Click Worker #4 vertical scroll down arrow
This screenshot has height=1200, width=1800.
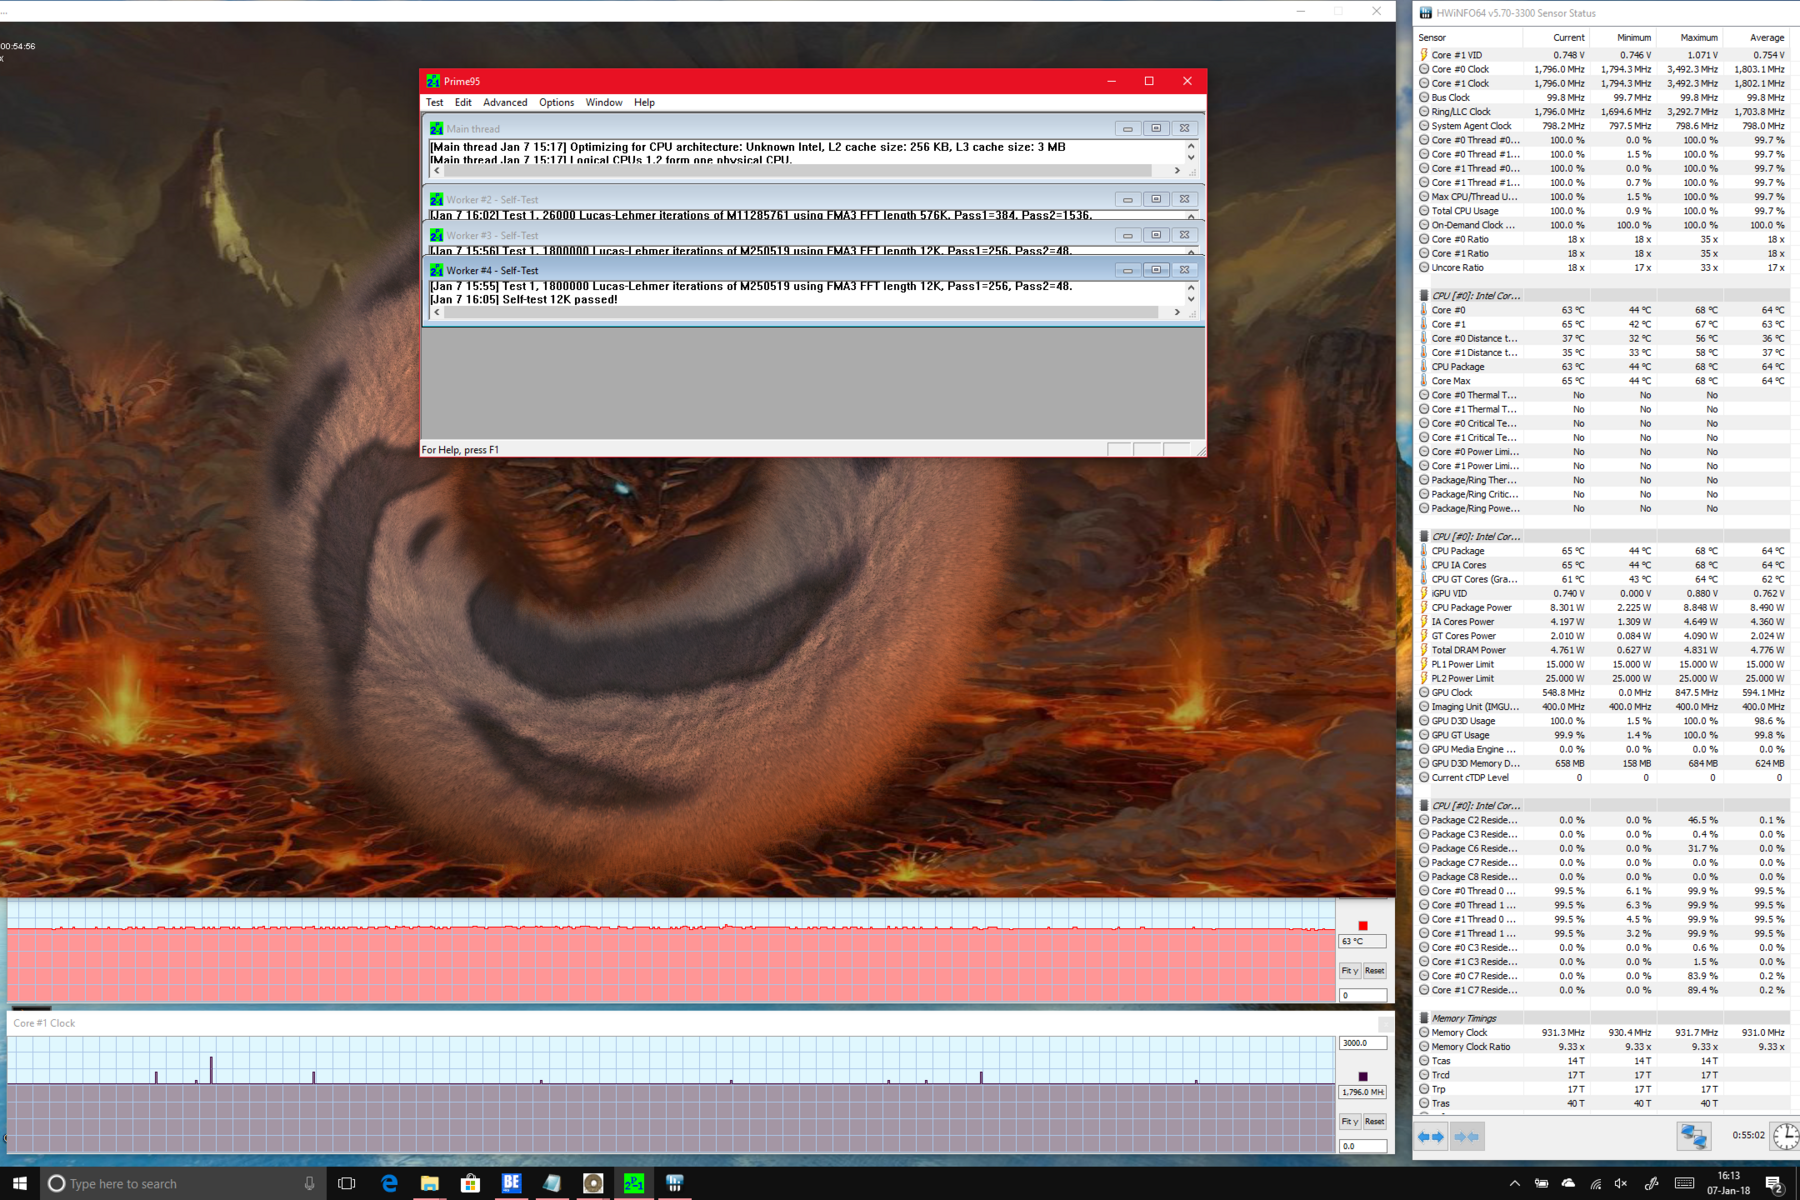(x=1191, y=299)
